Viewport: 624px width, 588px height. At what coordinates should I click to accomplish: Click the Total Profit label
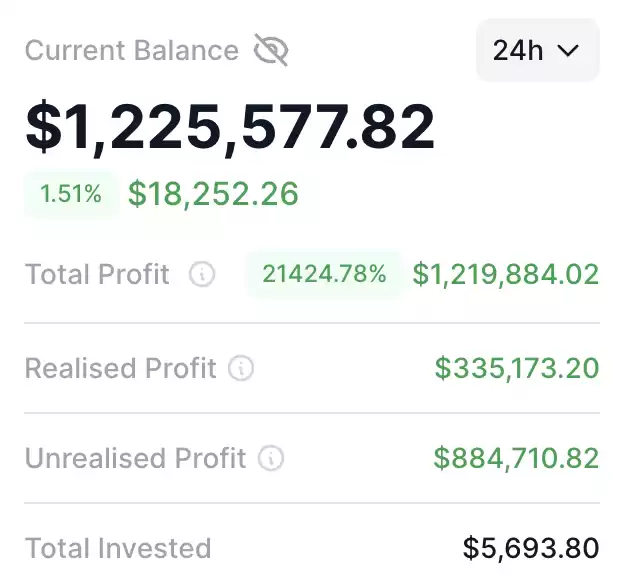tap(97, 274)
